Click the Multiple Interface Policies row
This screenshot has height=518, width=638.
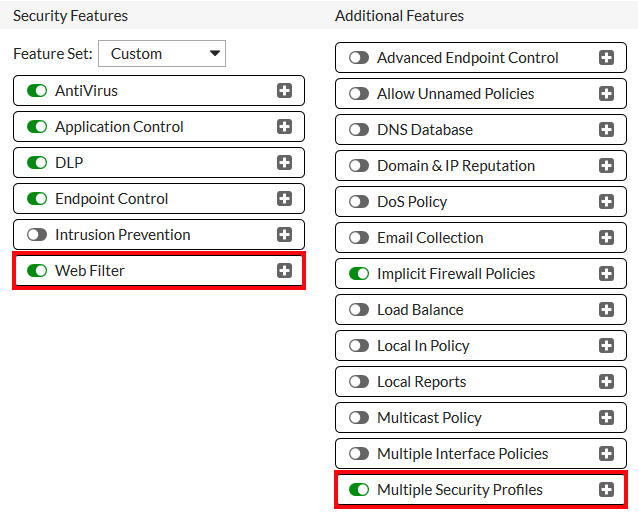pyautogui.click(x=462, y=454)
